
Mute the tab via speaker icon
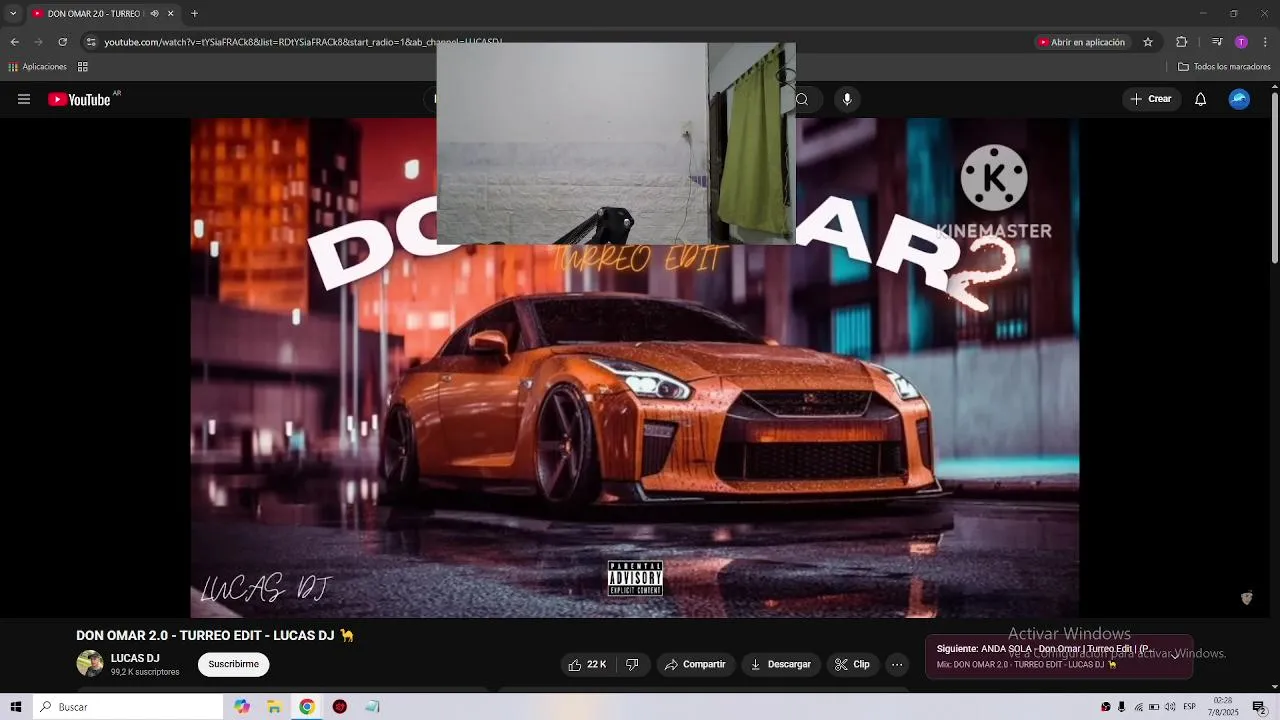154,13
